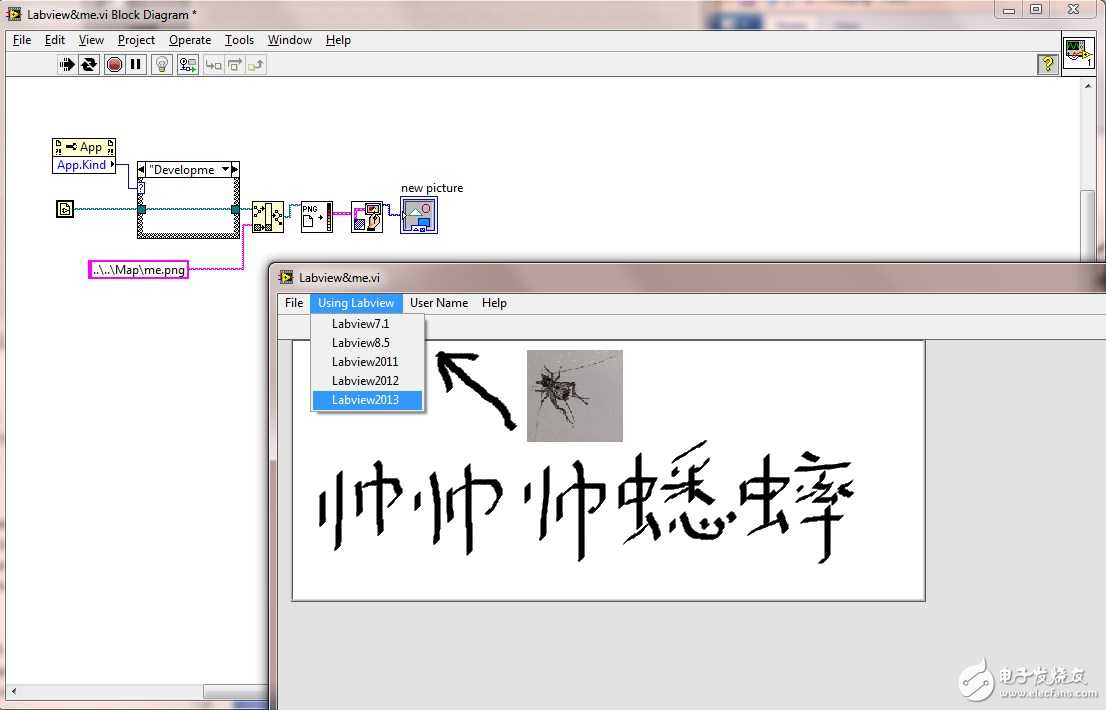Screen dimensions: 1106x710
Task: Open File menu in Labview&me.vi window
Action: (294, 303)
